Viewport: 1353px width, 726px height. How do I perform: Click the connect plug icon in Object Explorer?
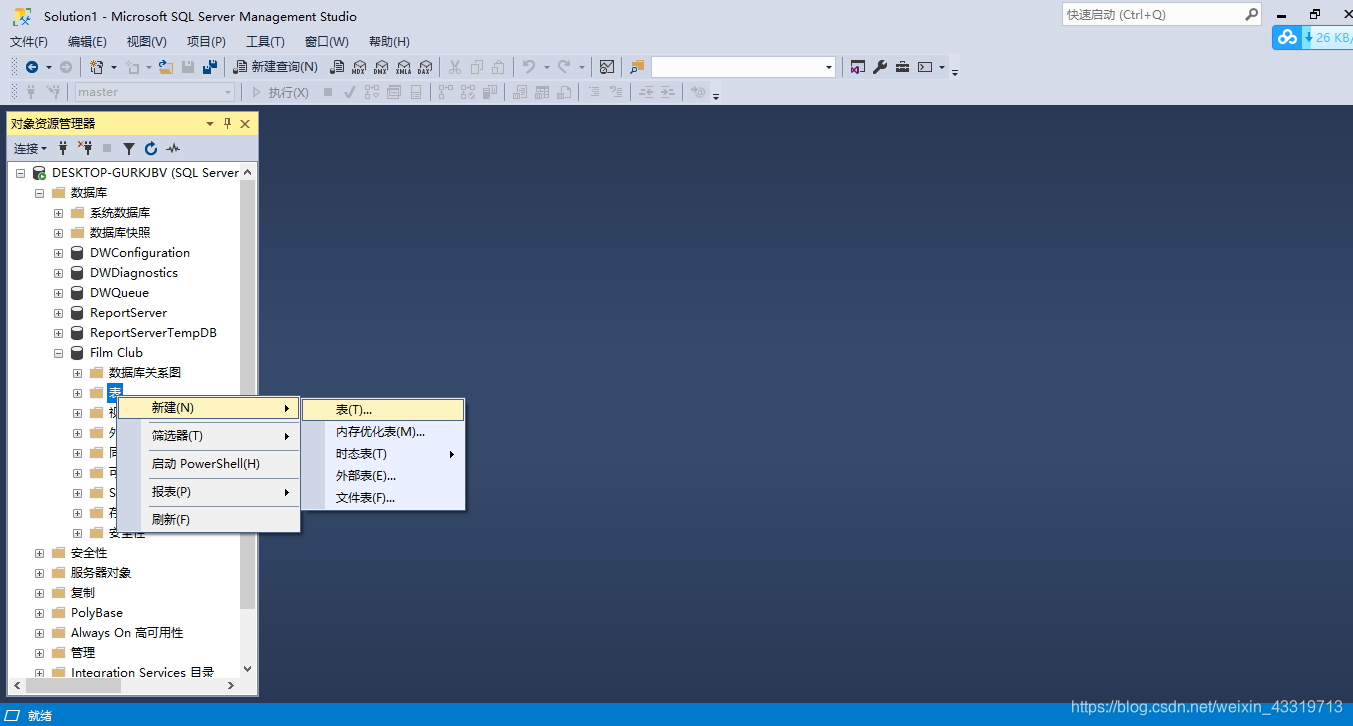pyautogui.click(x=63, y=148)
